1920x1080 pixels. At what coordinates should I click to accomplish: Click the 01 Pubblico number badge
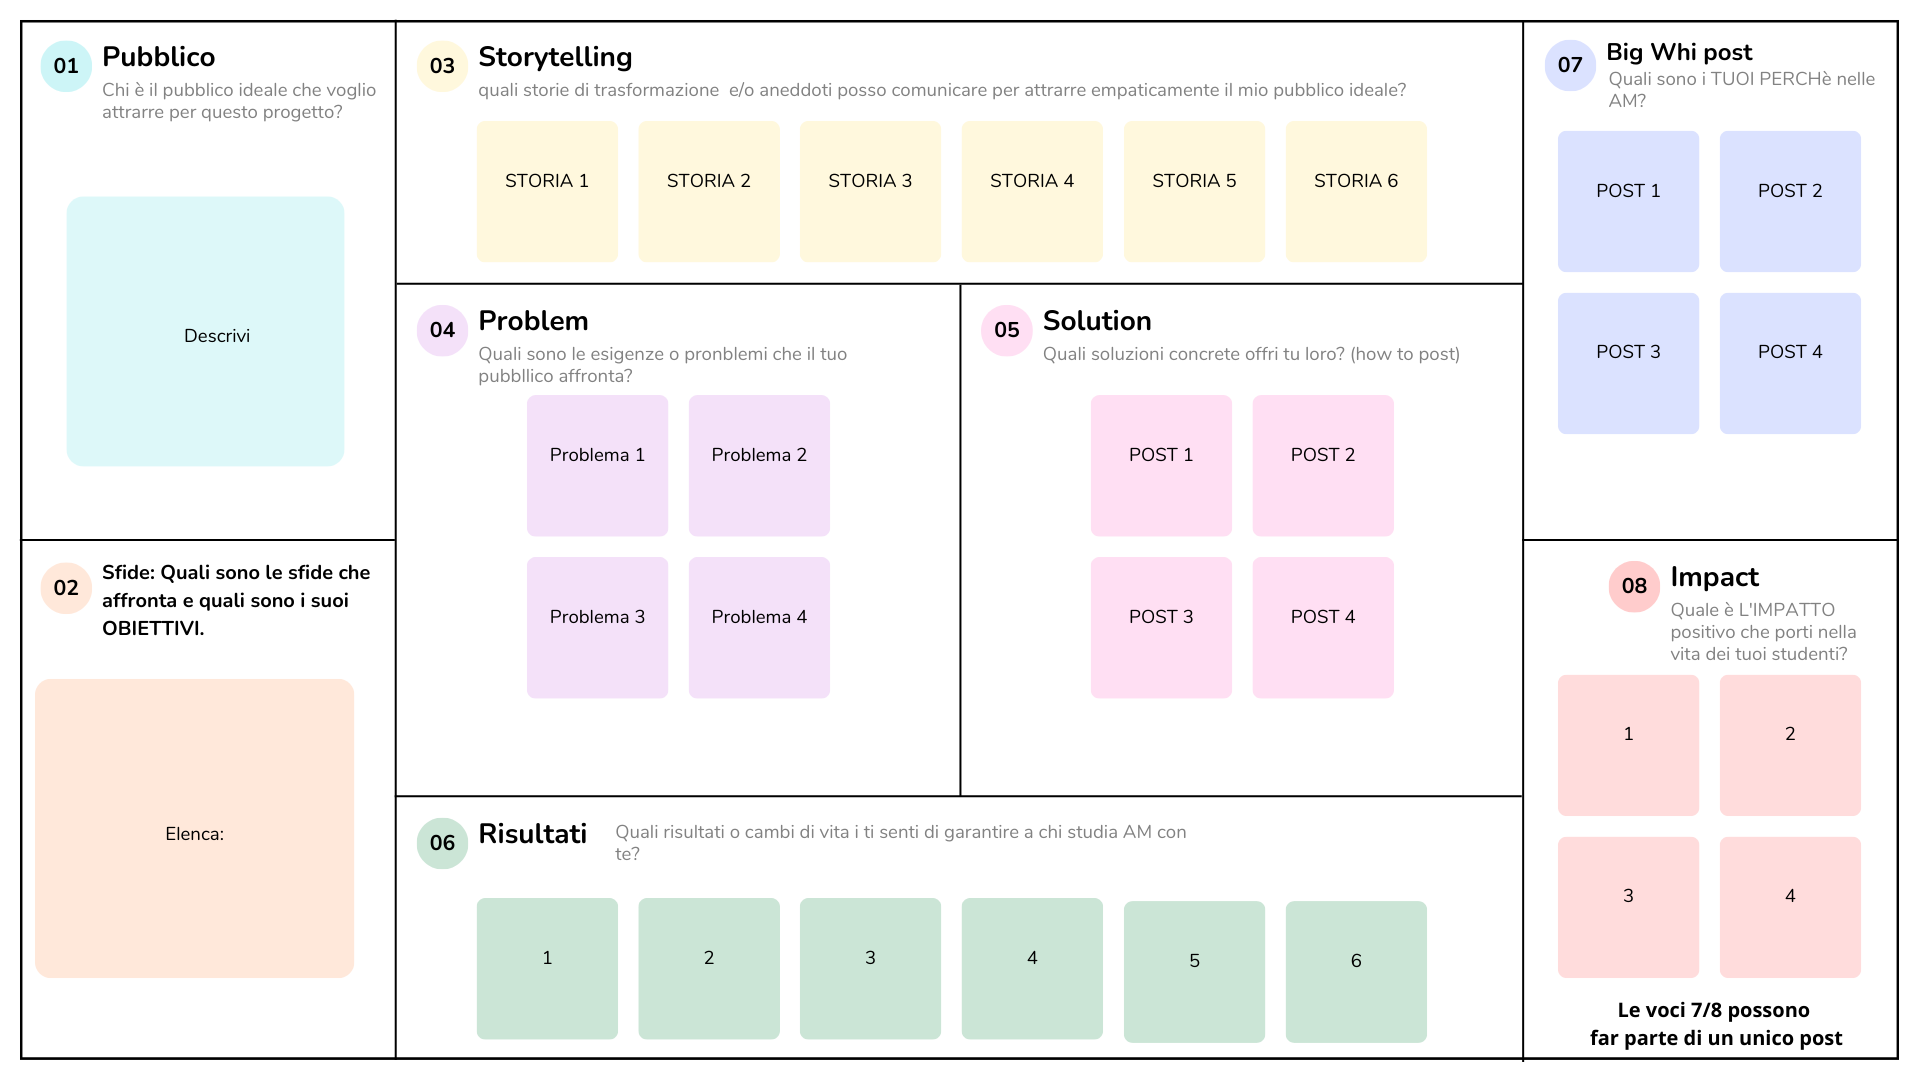[x=66, y=66]
